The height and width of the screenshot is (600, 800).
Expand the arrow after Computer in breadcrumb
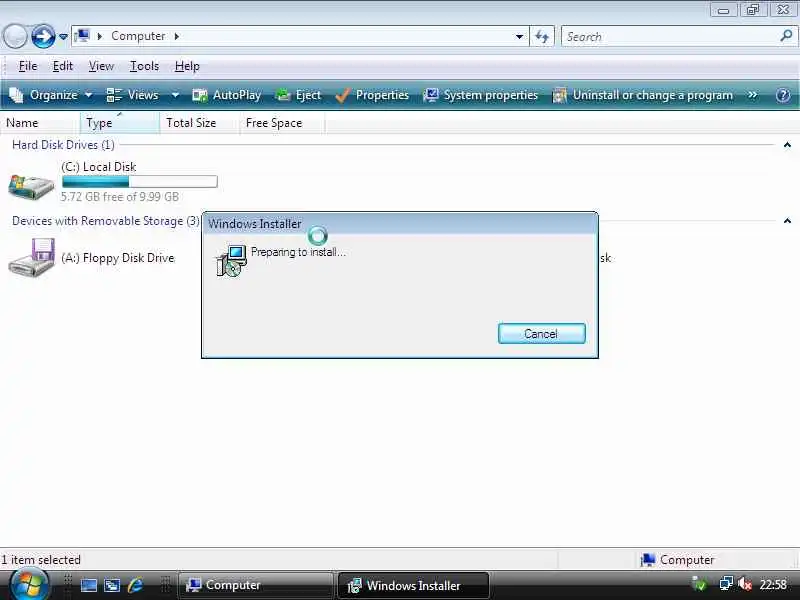point(177,36)
